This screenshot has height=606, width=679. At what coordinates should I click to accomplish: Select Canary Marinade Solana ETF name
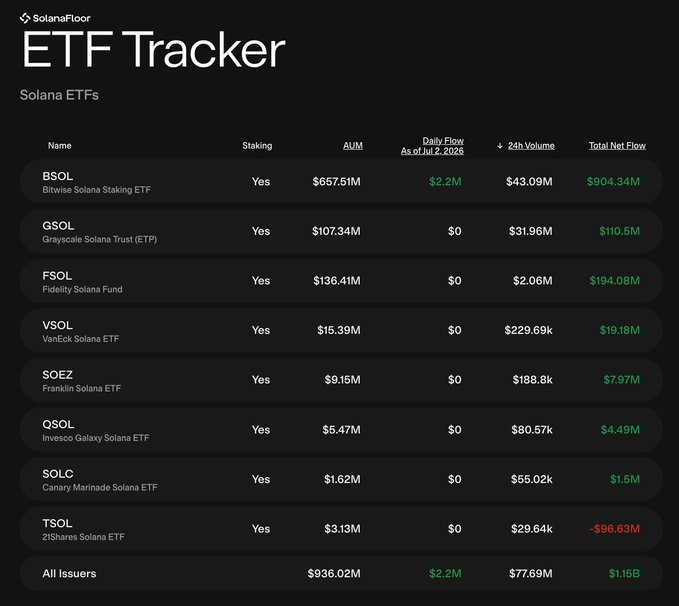pos(100,487)
